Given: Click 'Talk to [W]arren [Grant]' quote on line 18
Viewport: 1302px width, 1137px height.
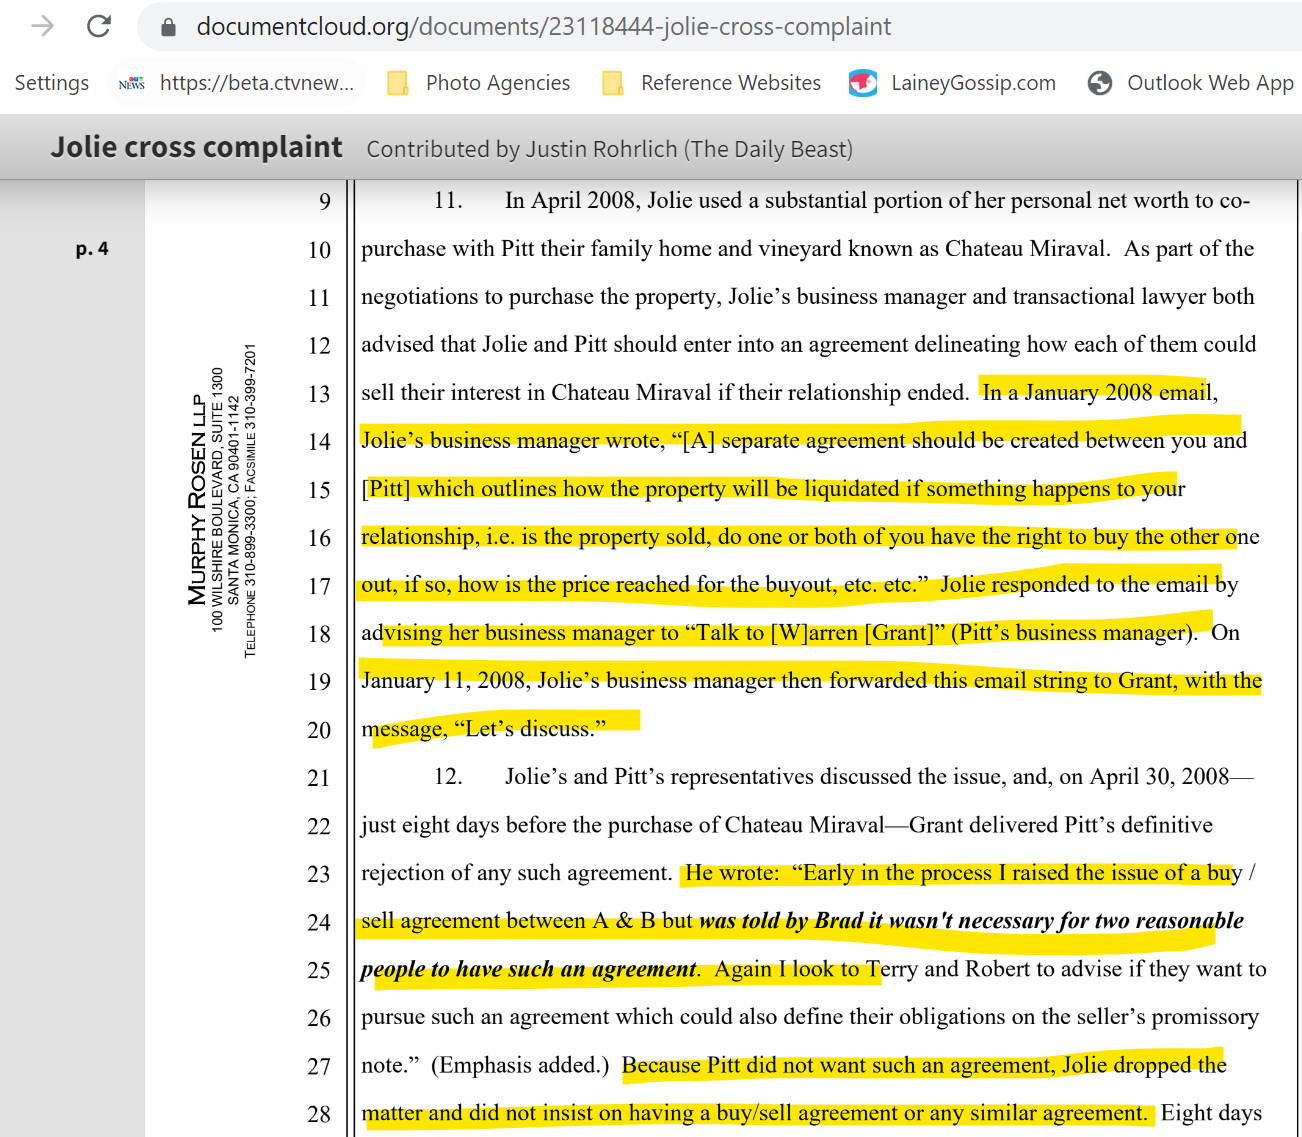Looking at the screenshot, I should 815,633.
